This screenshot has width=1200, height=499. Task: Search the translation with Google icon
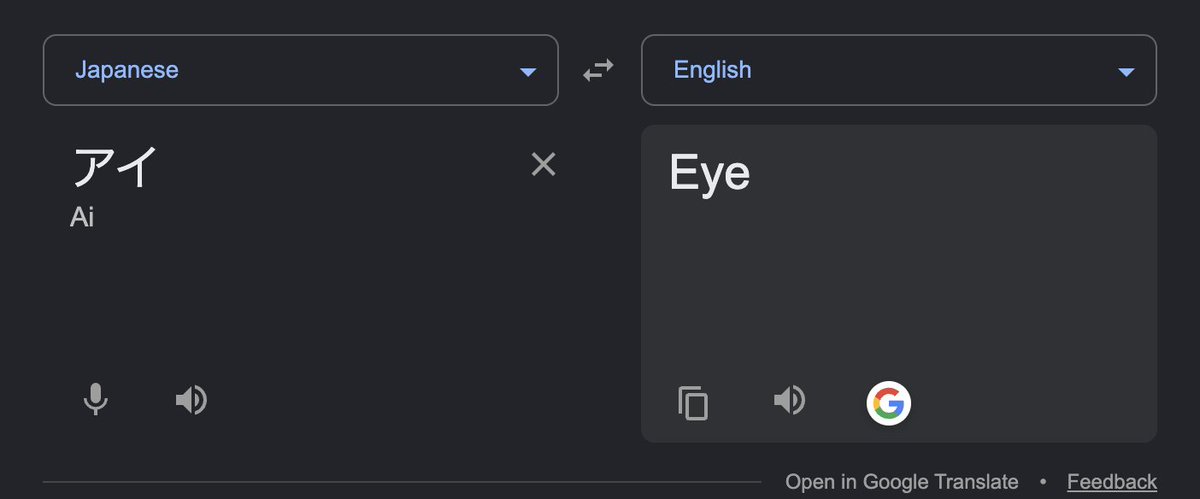(888, 404)
